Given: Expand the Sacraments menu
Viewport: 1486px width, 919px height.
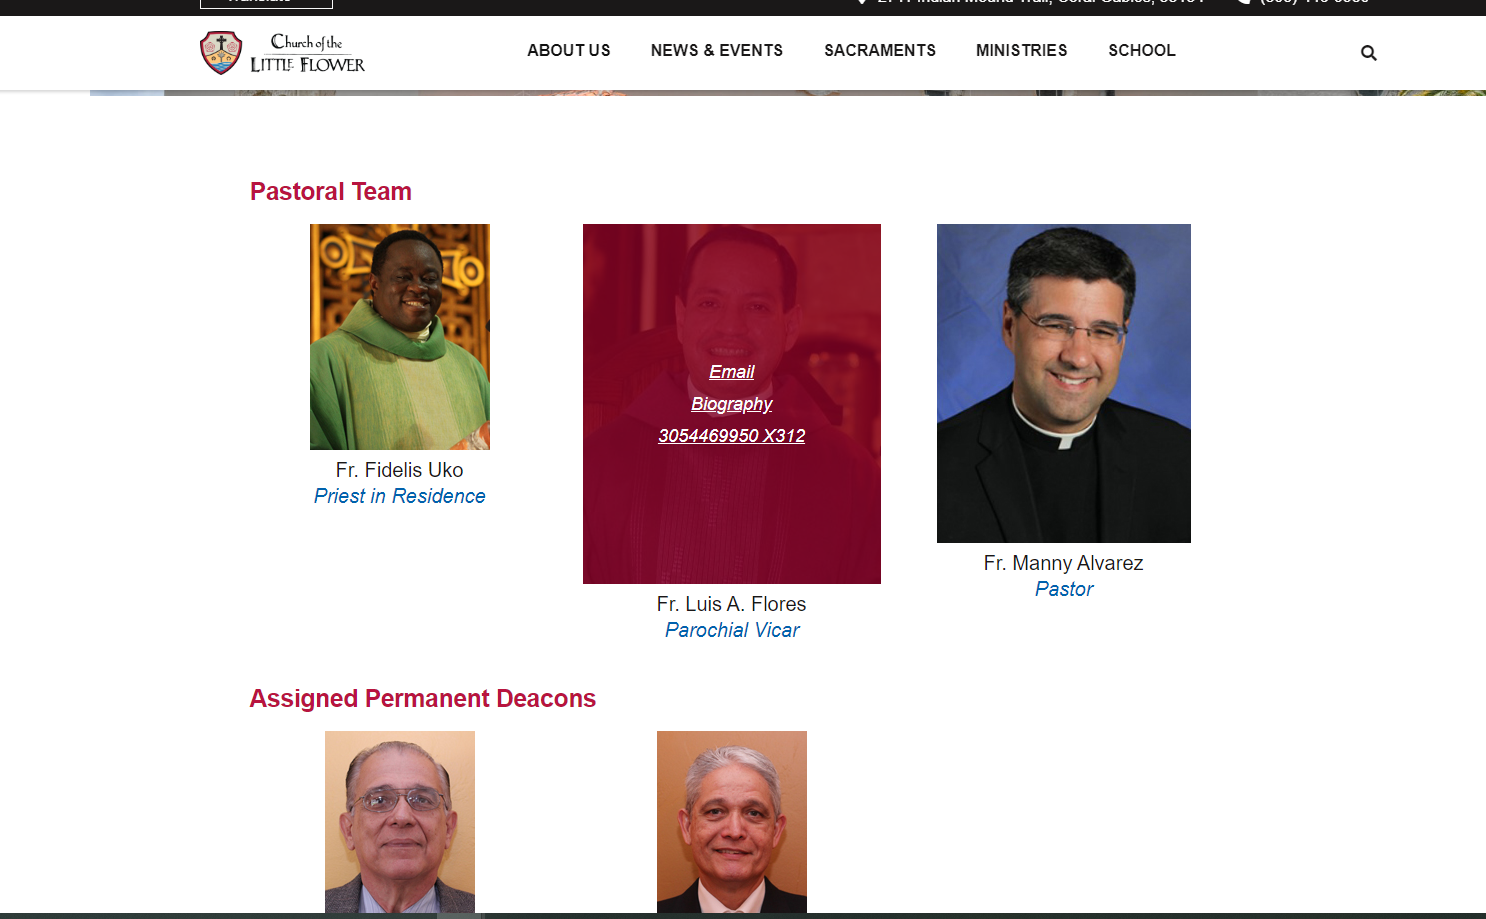Looking at the screenshot, I should [x=880, y=50].
